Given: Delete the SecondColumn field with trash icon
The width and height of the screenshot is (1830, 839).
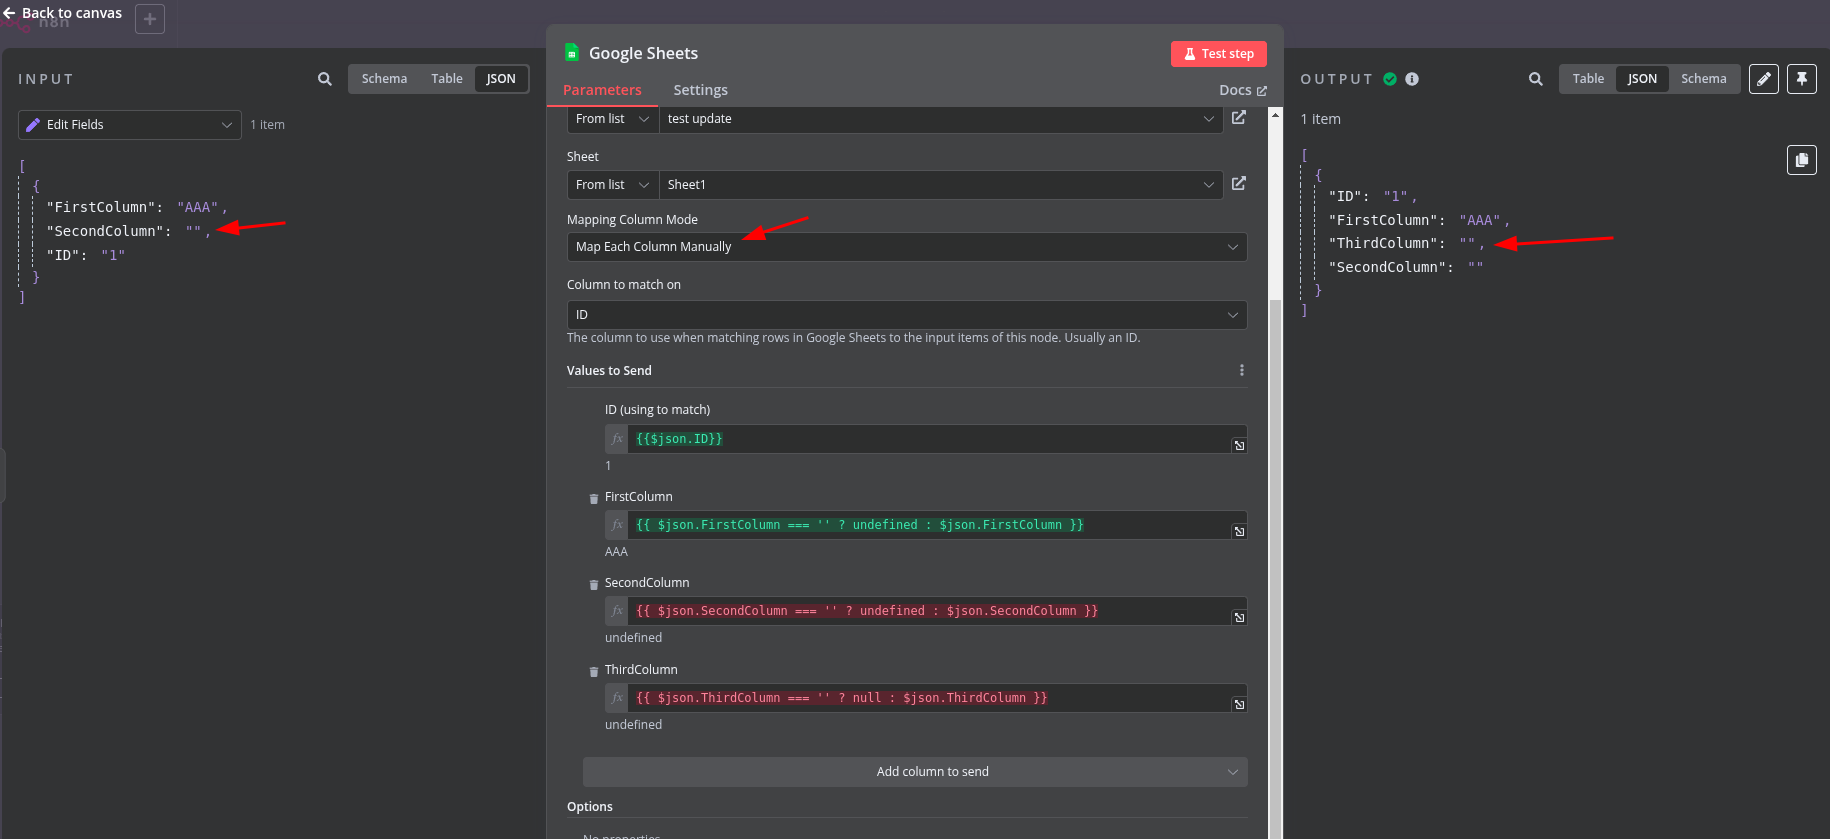Looking at the screenshot, I should click(x=594, y=584).
